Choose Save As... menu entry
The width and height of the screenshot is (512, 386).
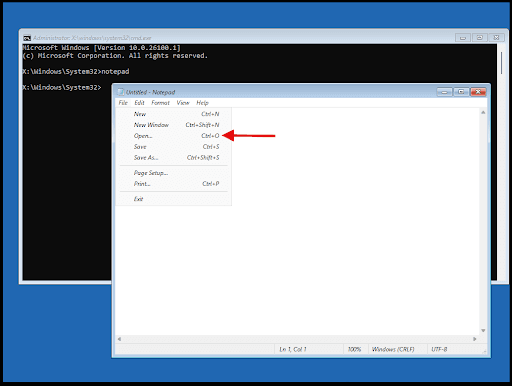pyautogui.click(x=173, y=158)
